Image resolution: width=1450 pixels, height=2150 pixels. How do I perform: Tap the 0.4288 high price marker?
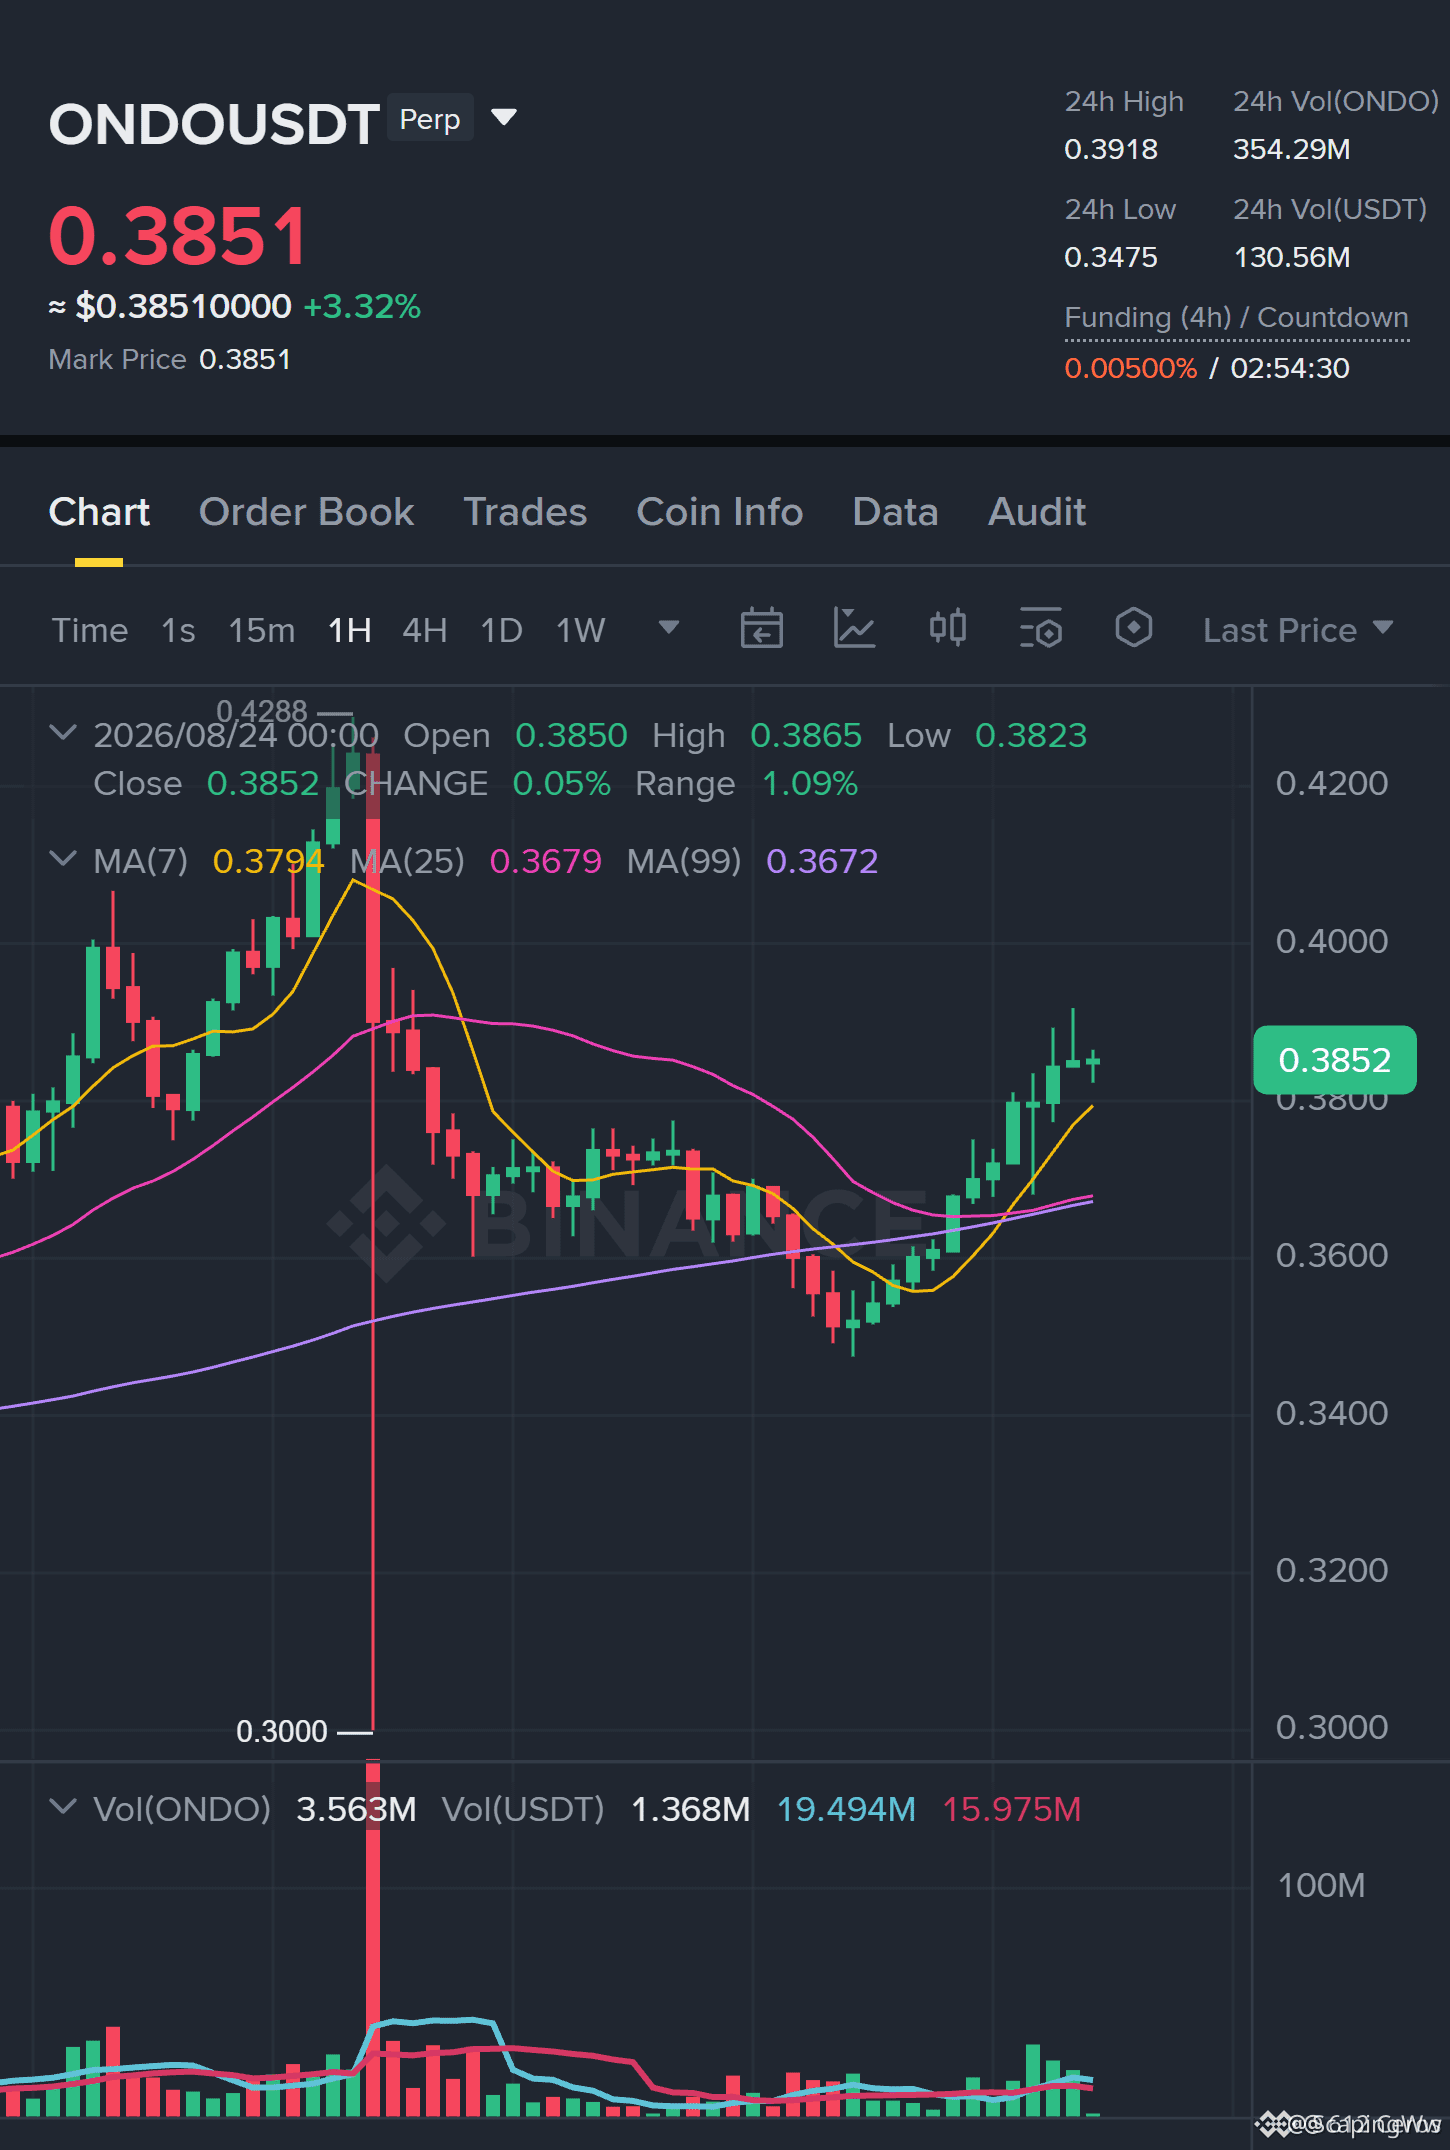tap(261, 711)
